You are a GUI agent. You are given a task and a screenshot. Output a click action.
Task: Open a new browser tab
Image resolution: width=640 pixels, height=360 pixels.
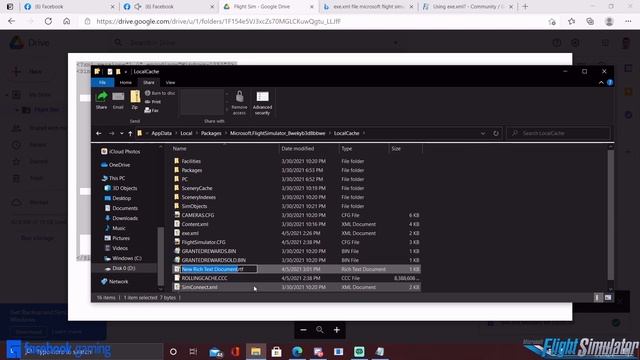tap(525, 7)
